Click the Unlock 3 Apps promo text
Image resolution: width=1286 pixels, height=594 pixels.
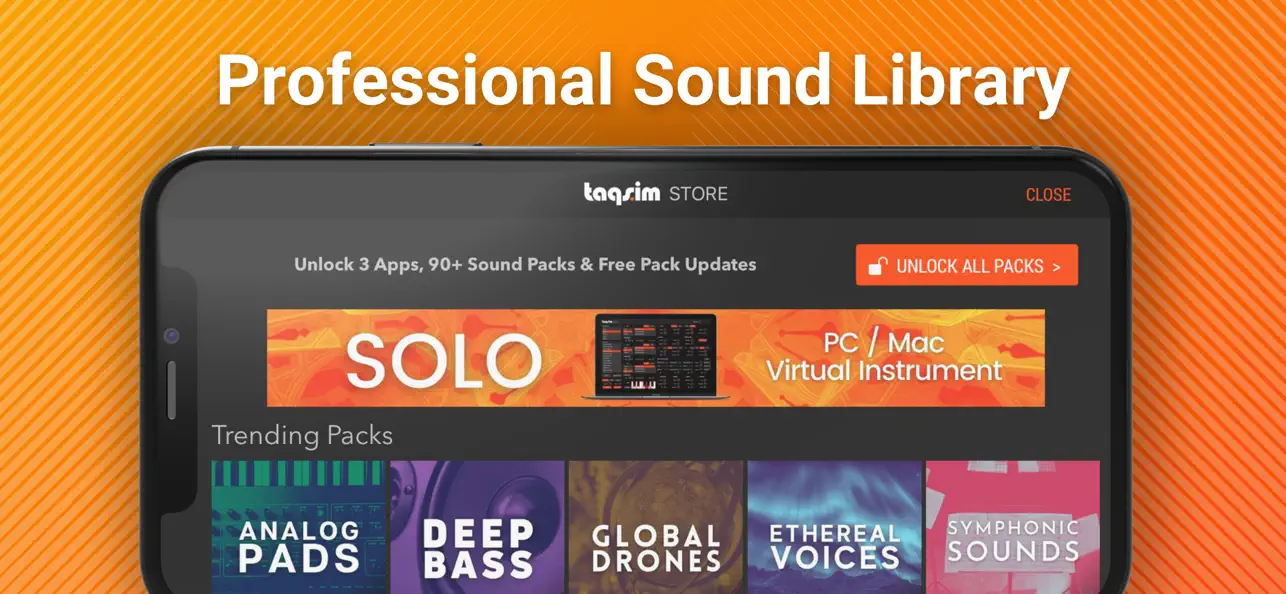click(525, 265)
